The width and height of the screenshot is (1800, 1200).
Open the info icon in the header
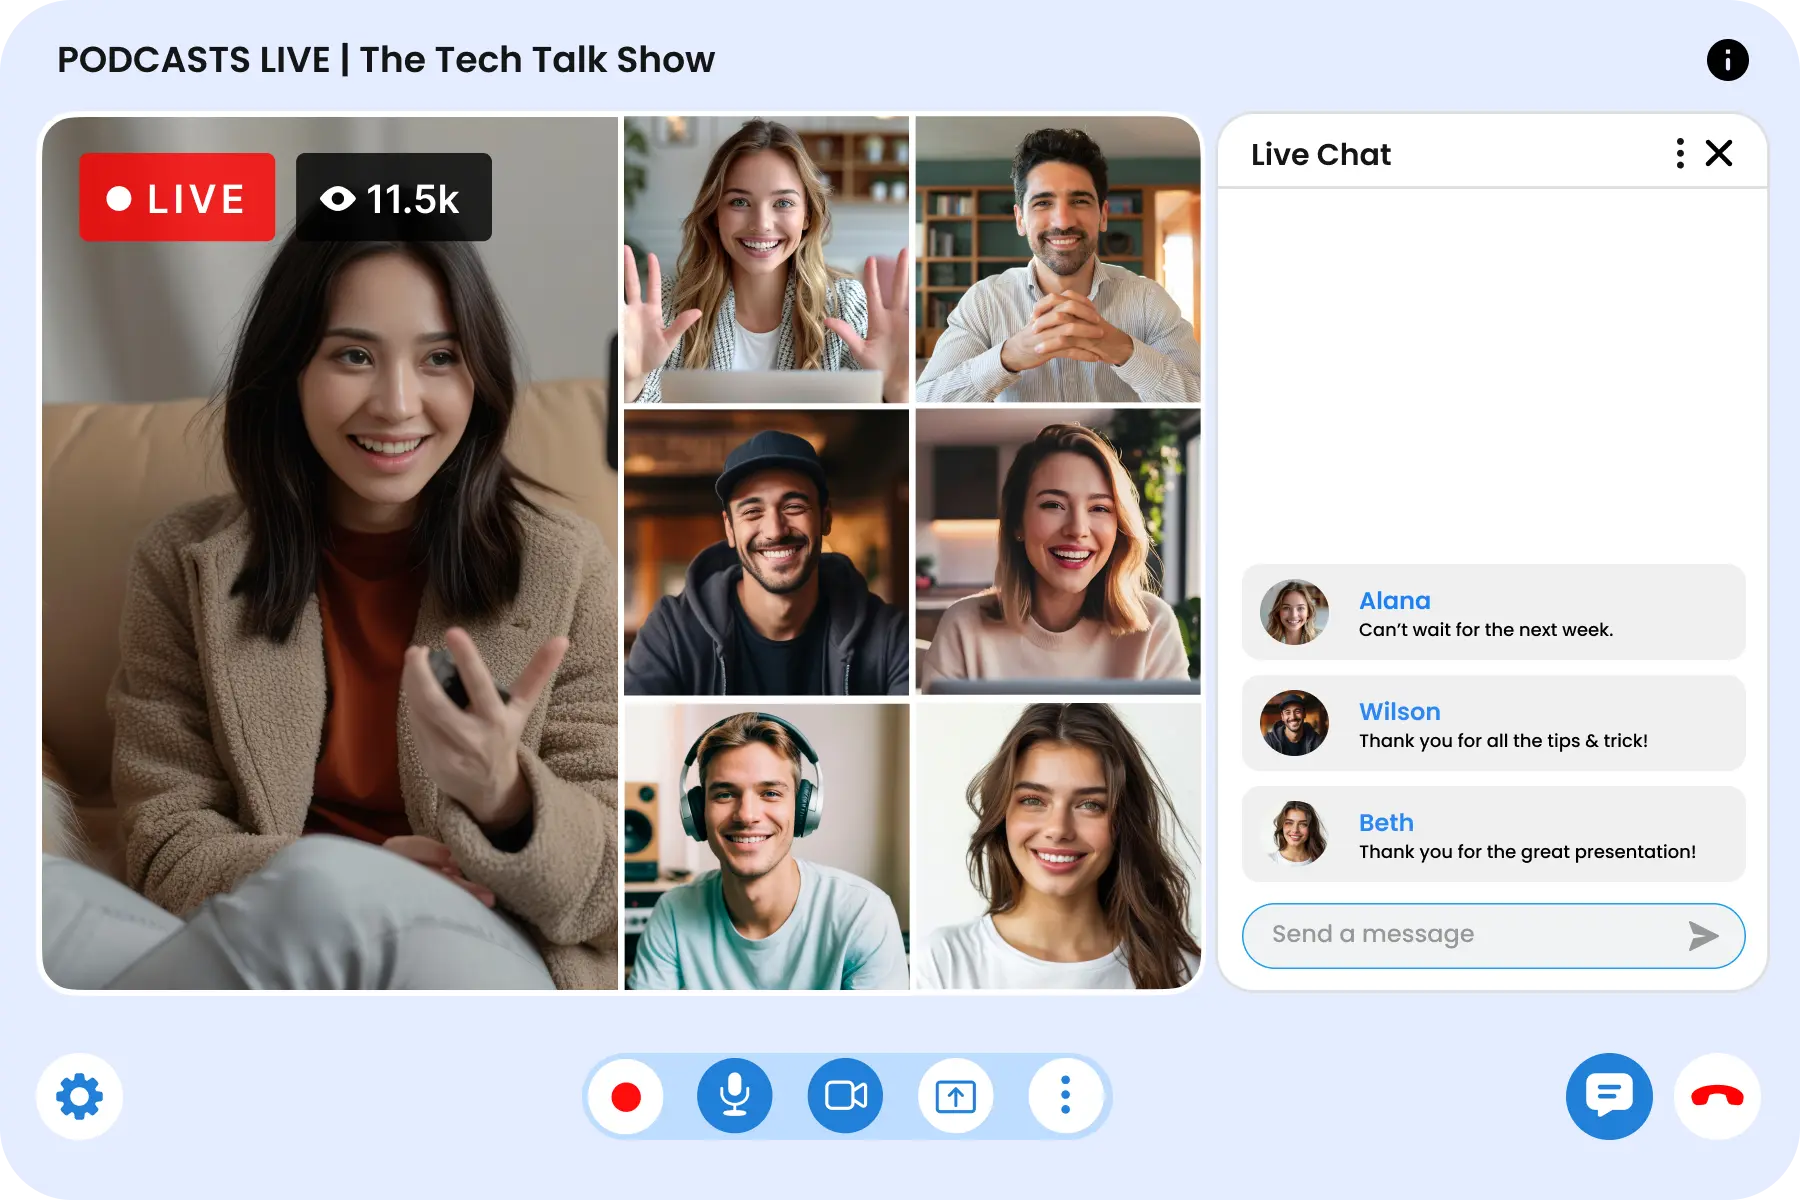coord(1727,60)
